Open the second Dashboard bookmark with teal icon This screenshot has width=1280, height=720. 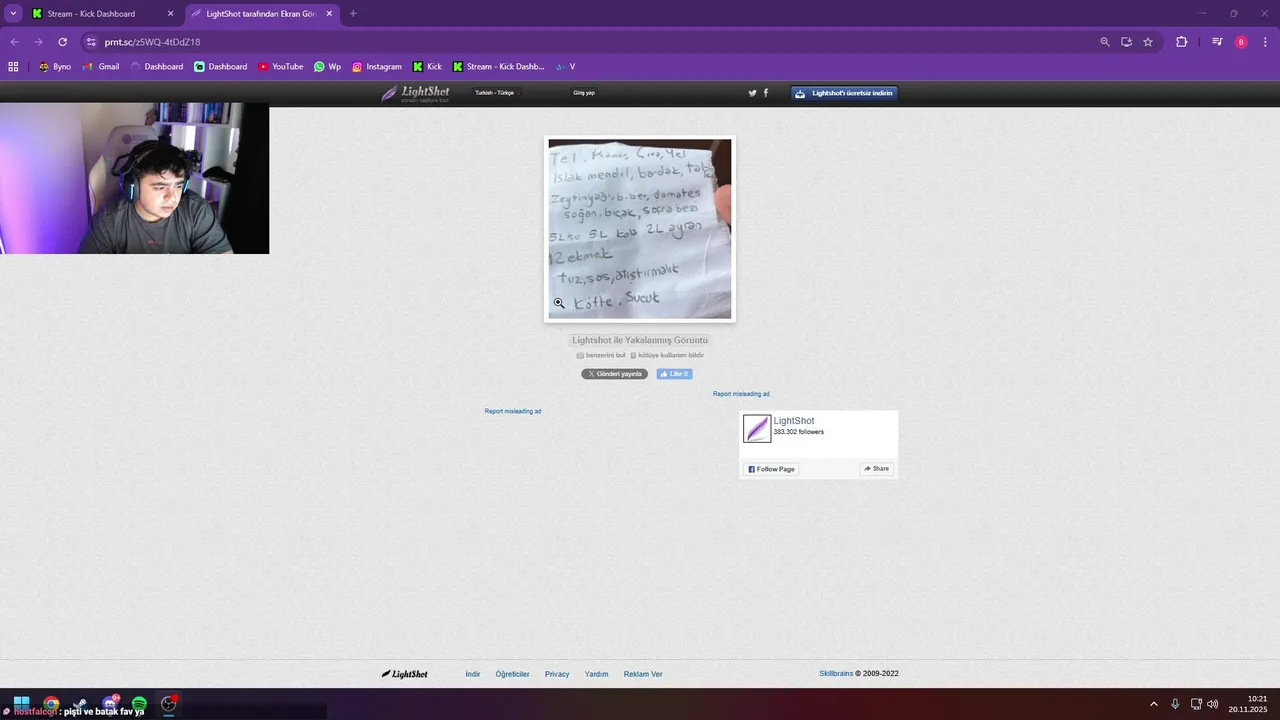coord(220,67)
